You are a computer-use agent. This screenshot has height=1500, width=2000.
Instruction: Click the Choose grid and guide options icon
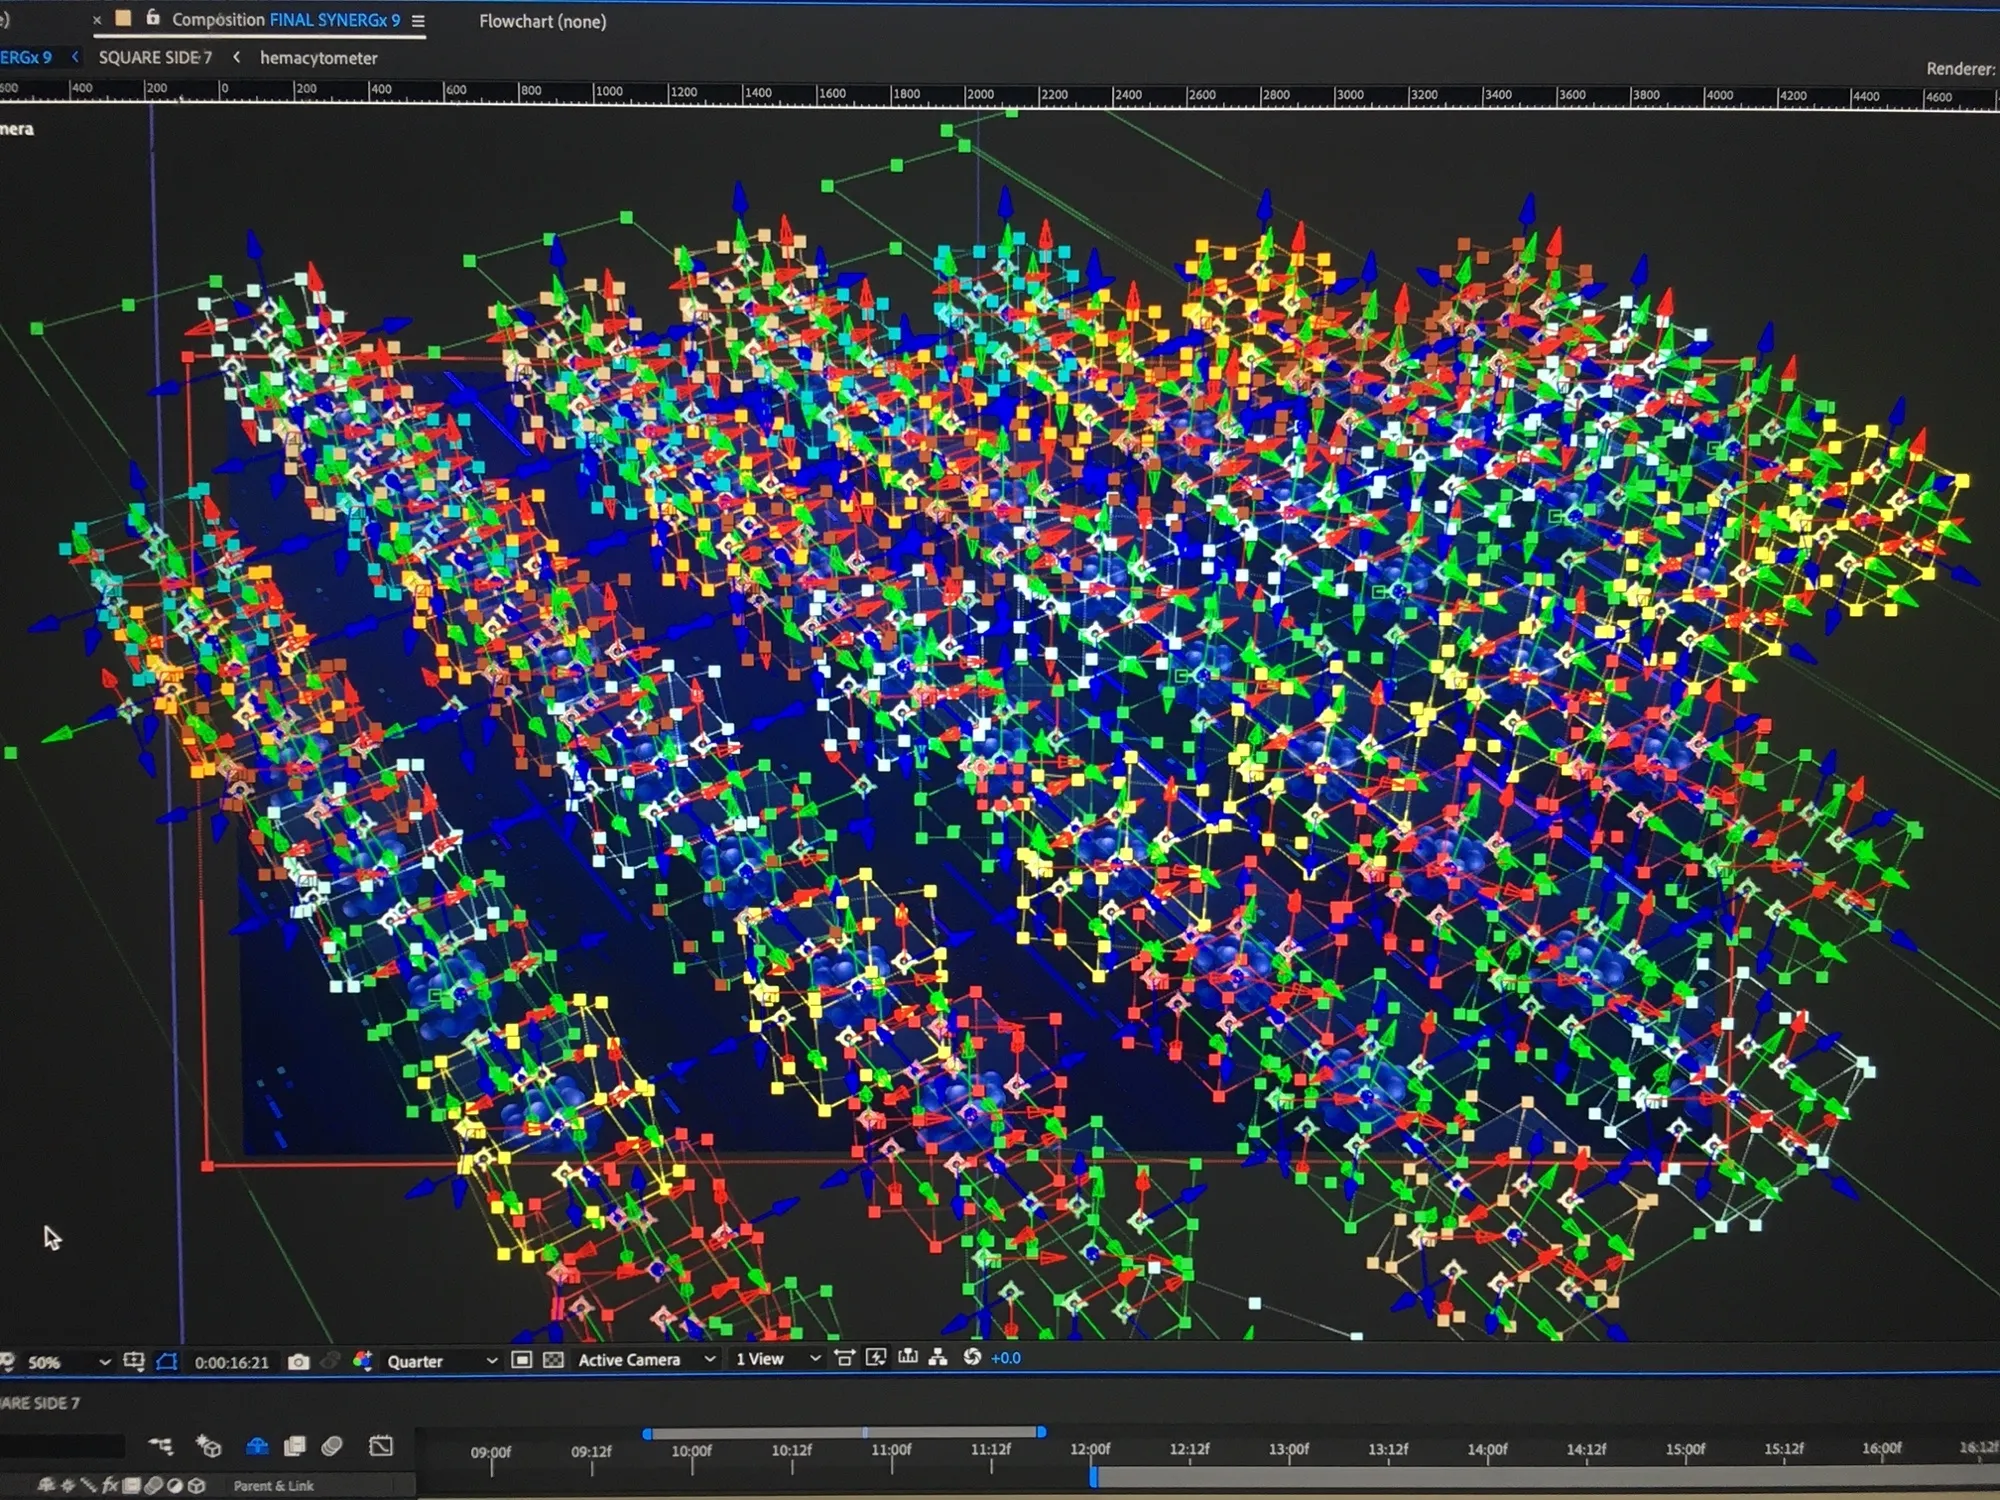point(133,1361)
